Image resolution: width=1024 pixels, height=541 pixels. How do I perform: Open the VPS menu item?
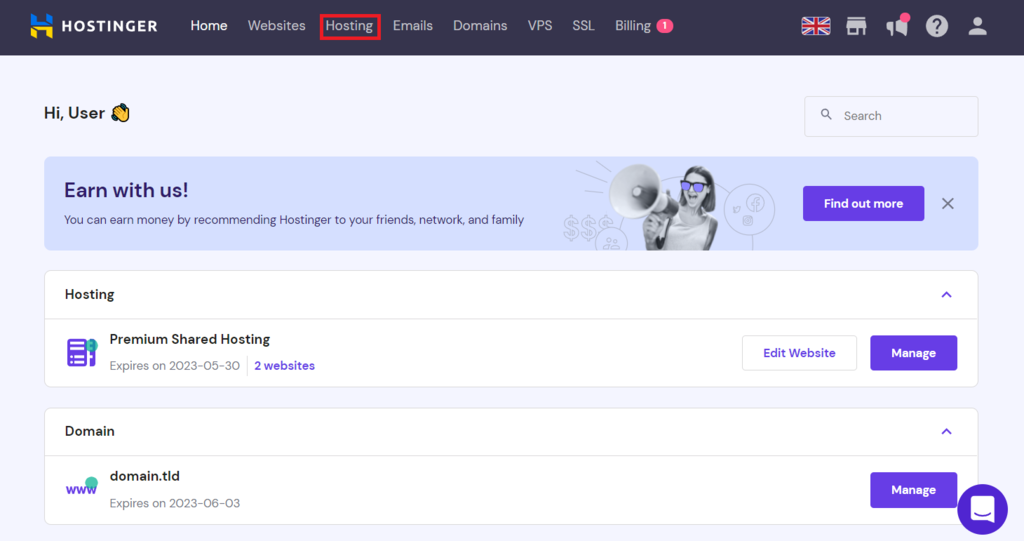click(x=540, y=26)
